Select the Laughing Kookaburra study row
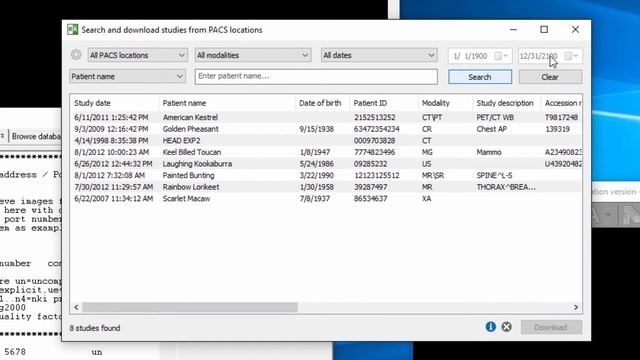This screenshot has height=360, width=640. (326, 164)
